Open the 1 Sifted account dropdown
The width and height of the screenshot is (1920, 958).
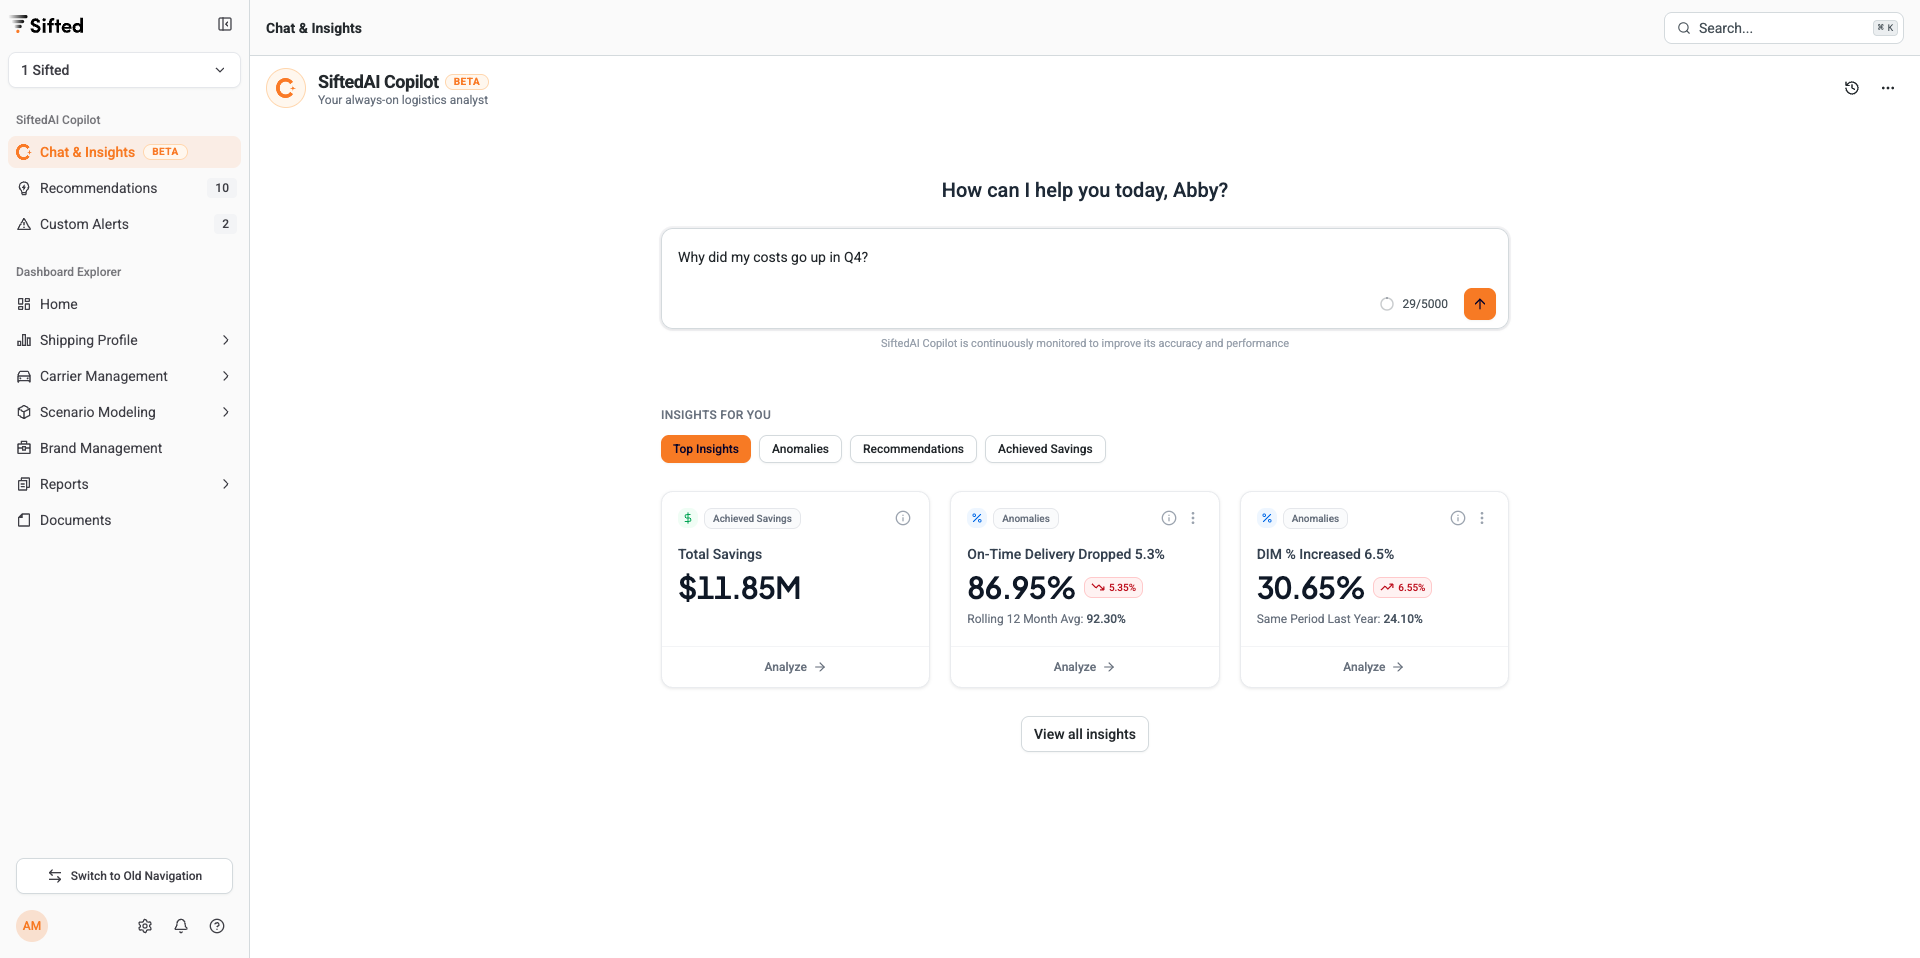tap(124, 70)
